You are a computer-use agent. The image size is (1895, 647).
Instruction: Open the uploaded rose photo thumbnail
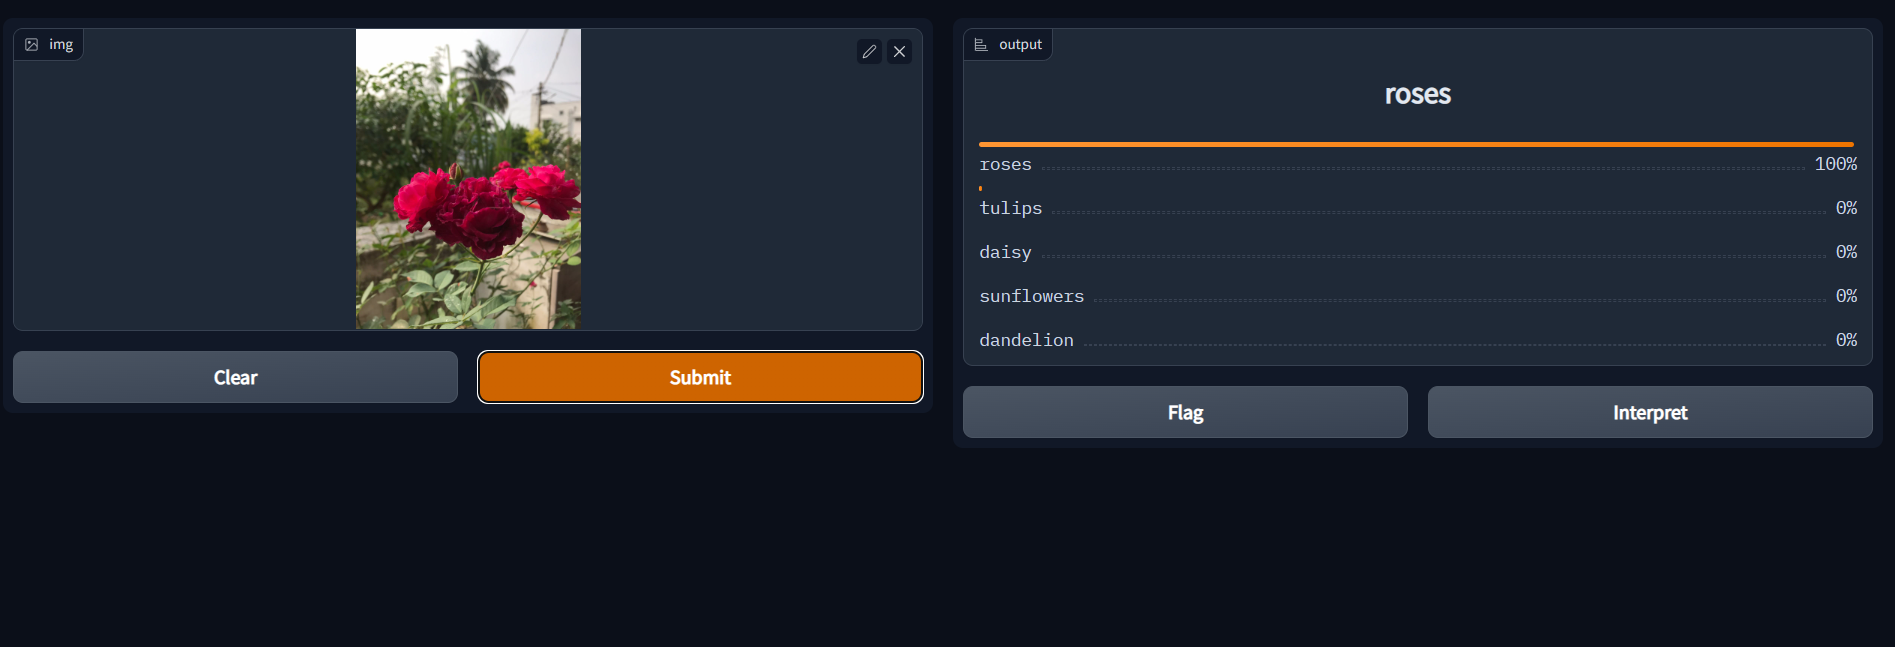coord(467,179)
